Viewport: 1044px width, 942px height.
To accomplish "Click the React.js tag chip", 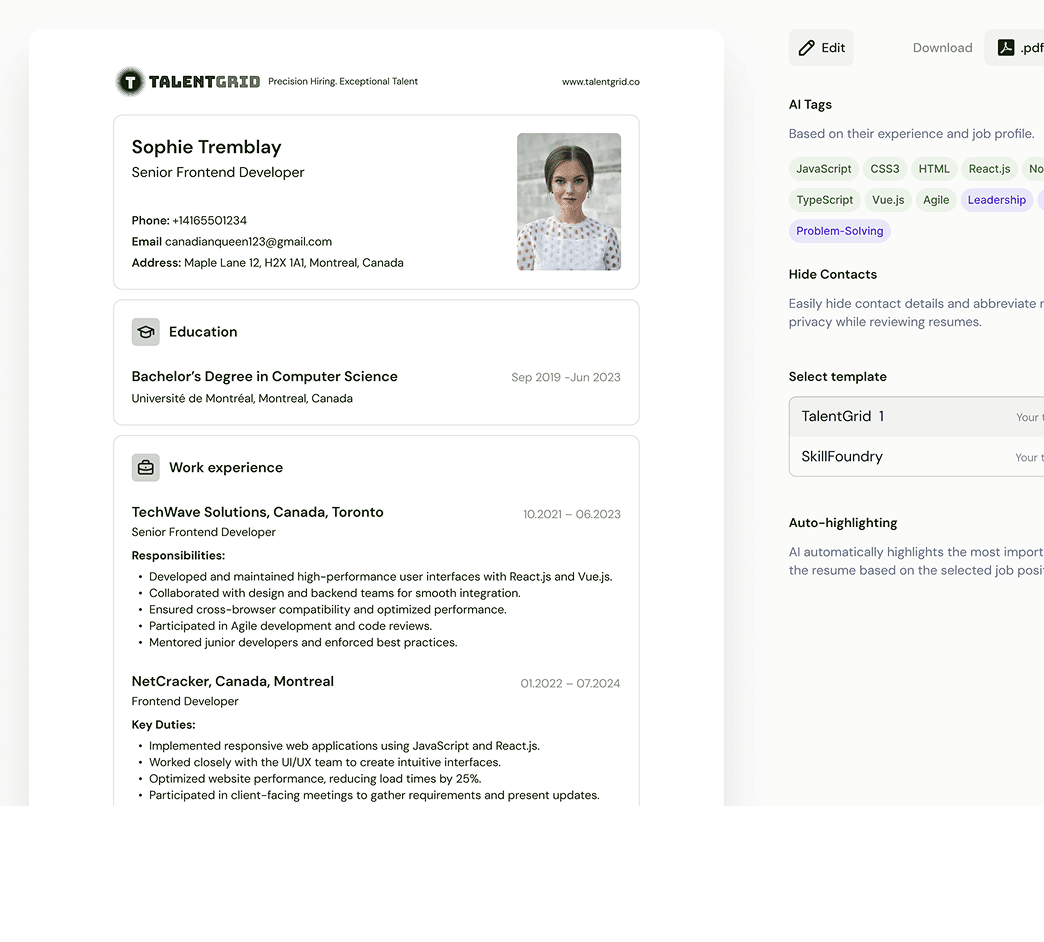I will tap(989, 169).
